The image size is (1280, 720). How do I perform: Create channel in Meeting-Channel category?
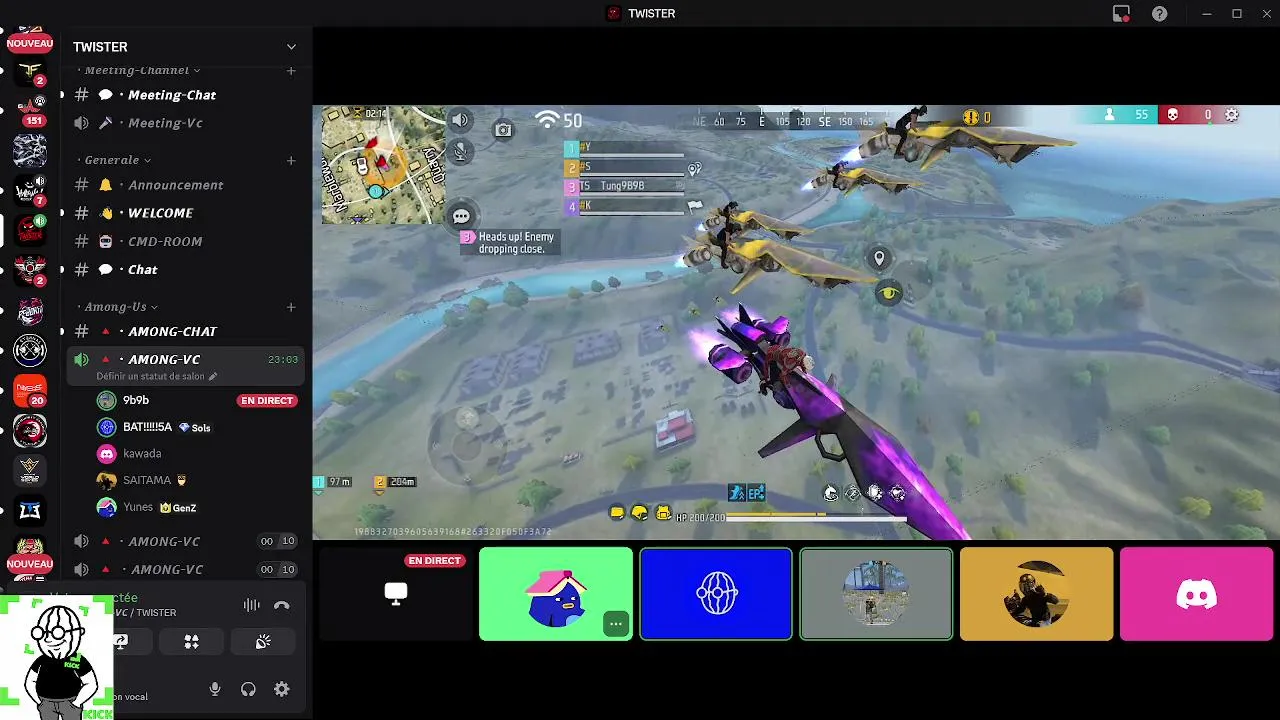pos(291,70)
